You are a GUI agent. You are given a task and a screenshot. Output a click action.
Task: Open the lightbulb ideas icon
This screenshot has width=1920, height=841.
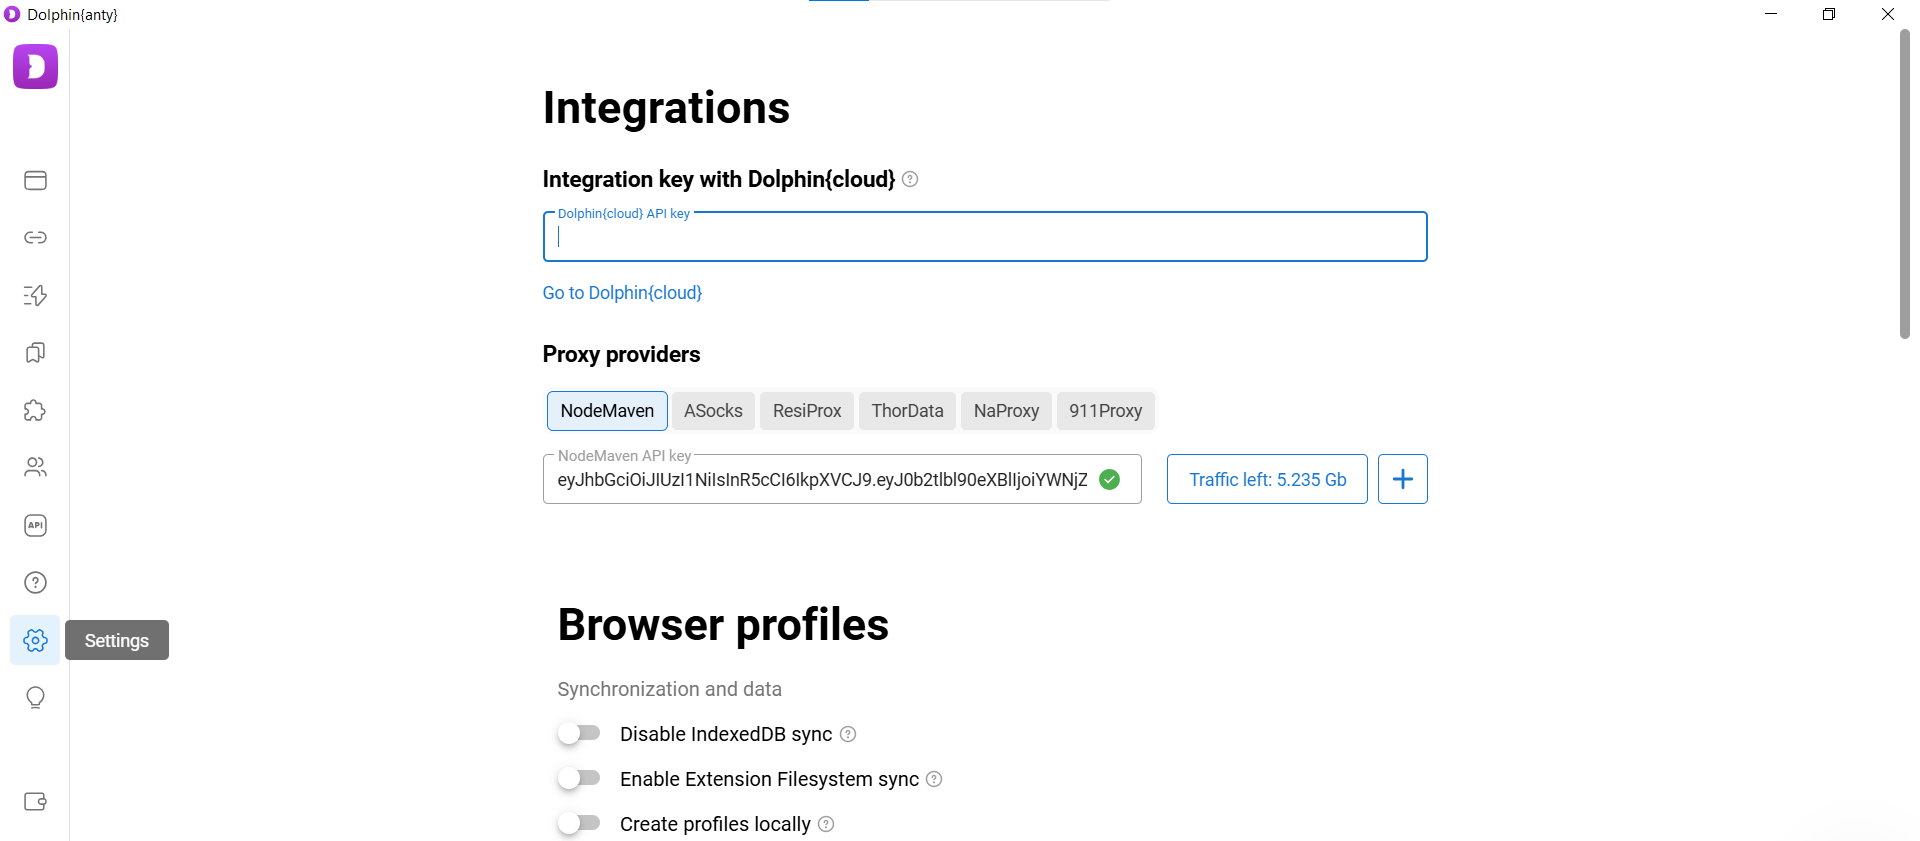pyautogui.click(x=35, y=697)
